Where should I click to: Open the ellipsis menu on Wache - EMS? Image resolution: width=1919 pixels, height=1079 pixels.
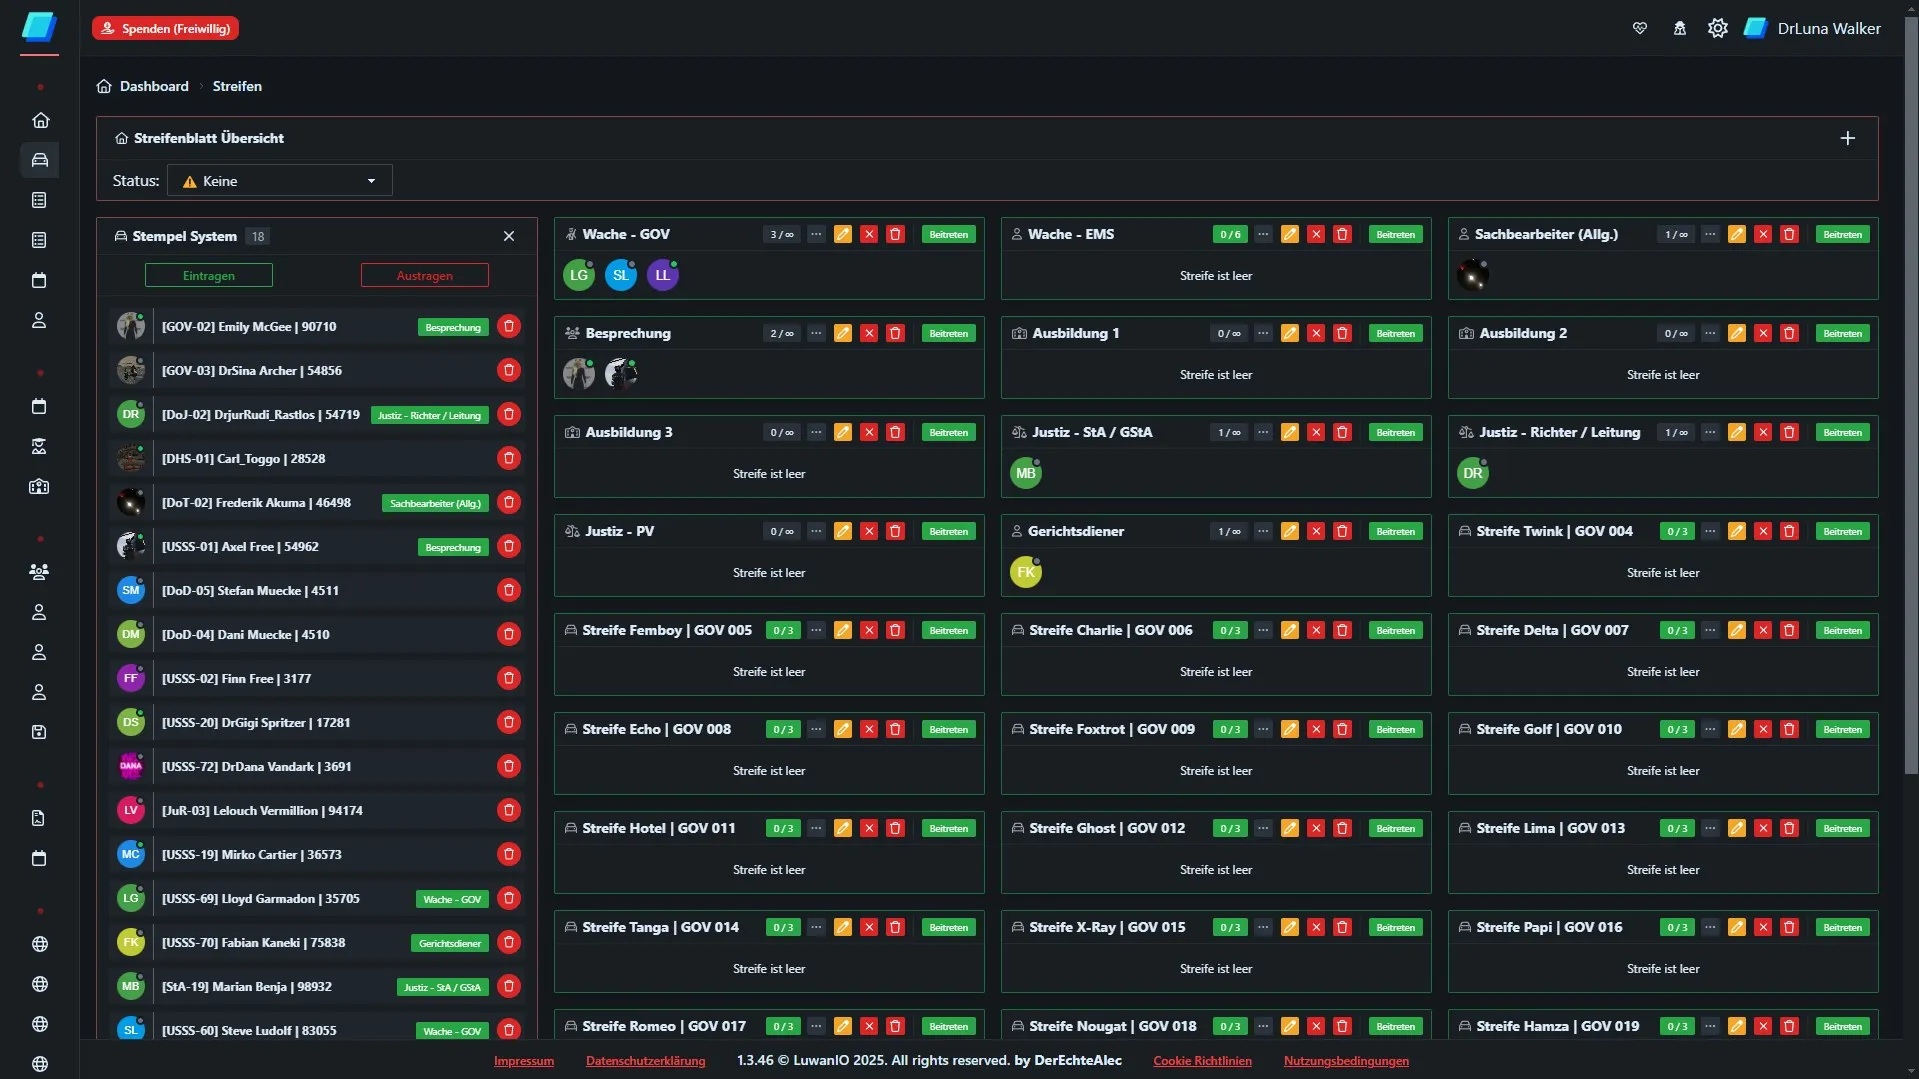coord(1263,234)
